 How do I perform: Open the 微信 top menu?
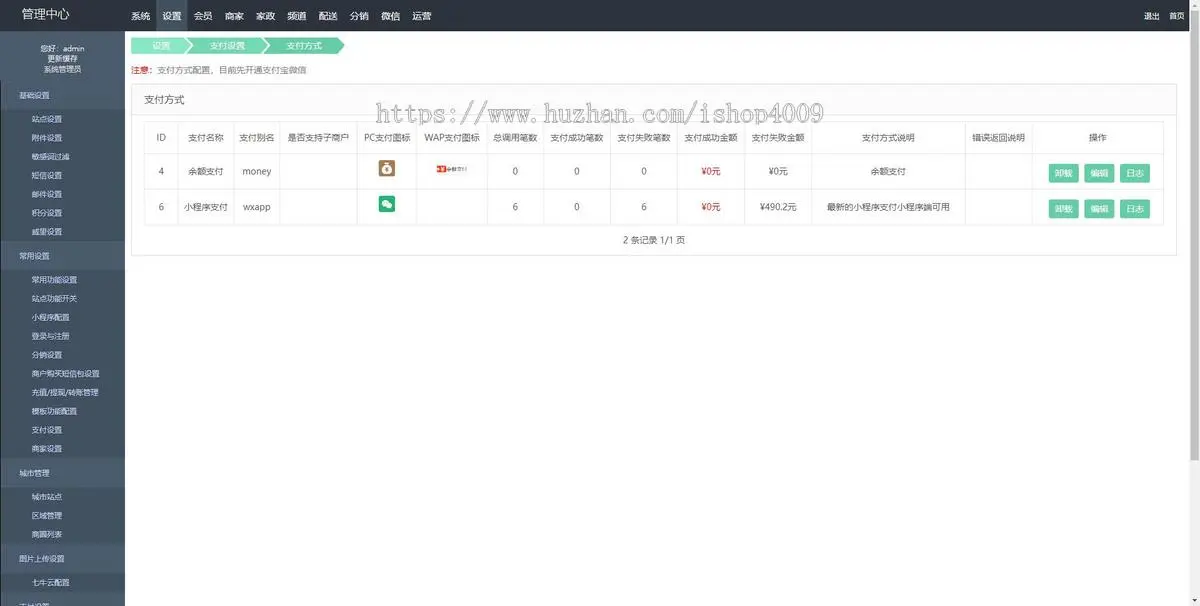click(390, 16)
